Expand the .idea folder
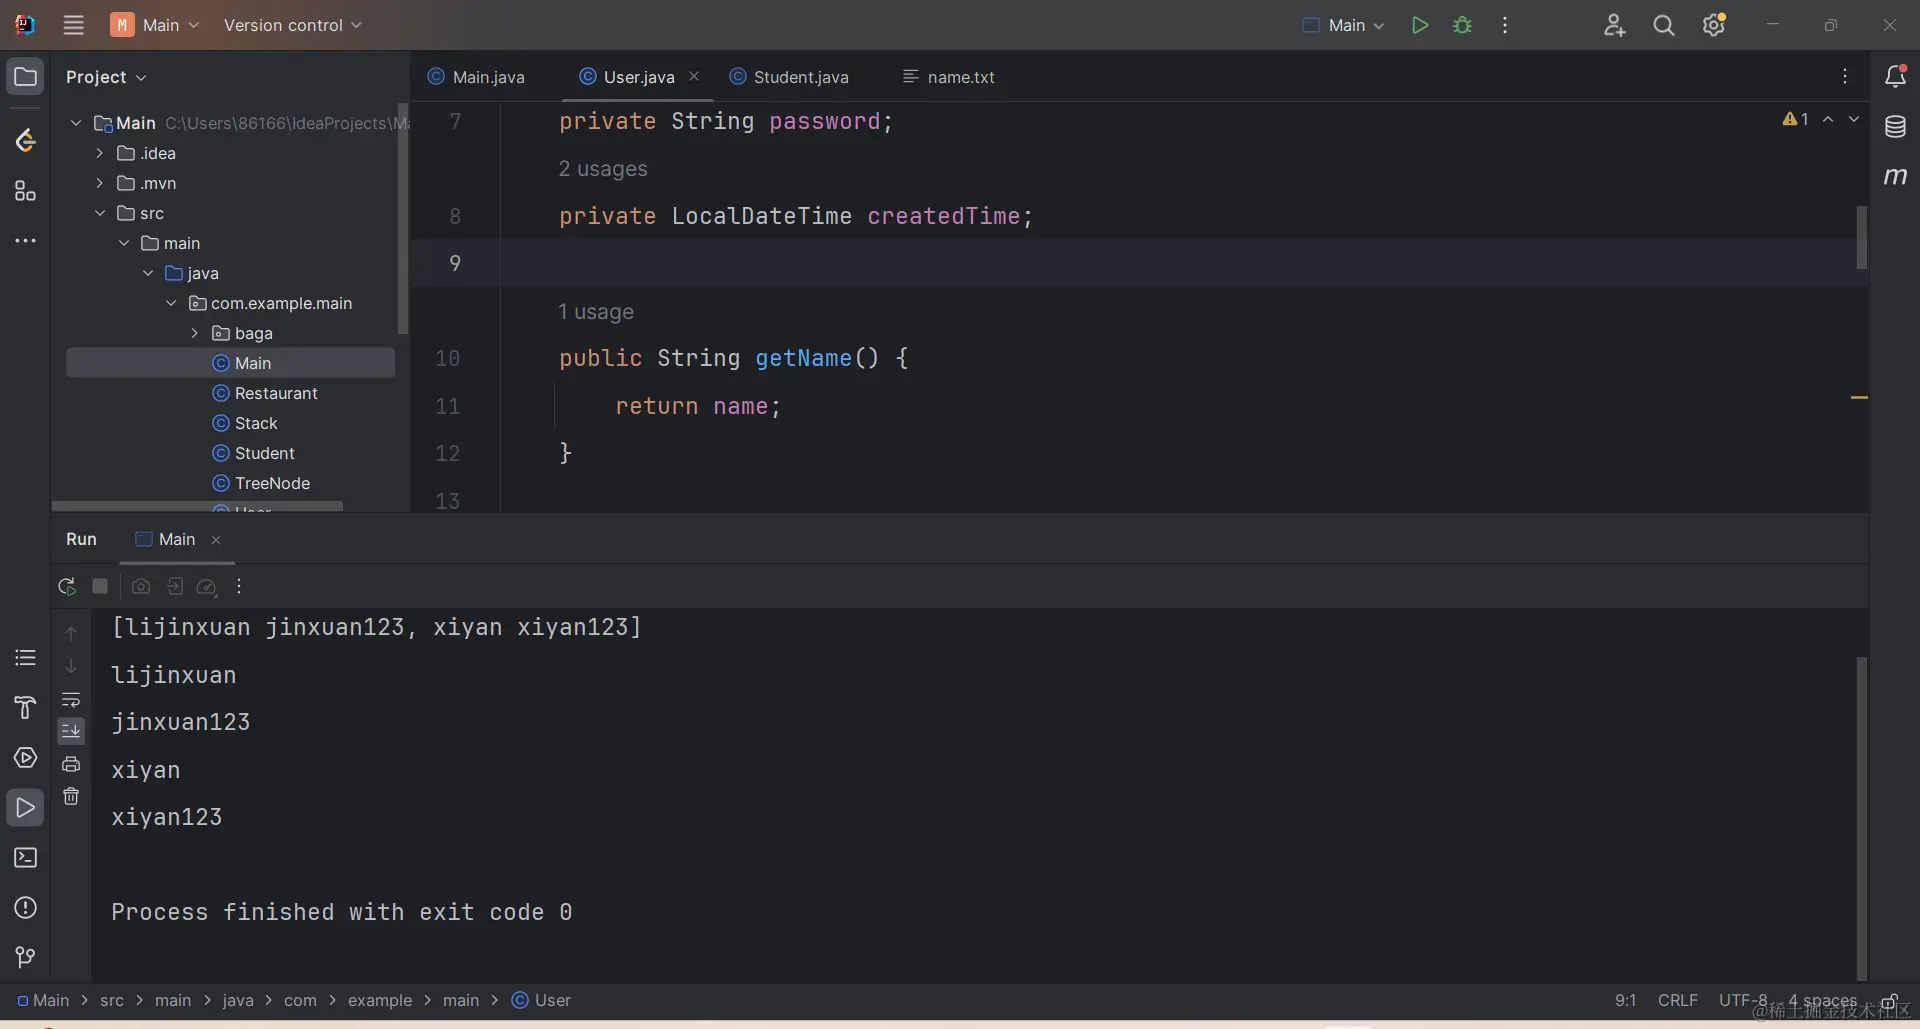 click(x=99, y=153)
